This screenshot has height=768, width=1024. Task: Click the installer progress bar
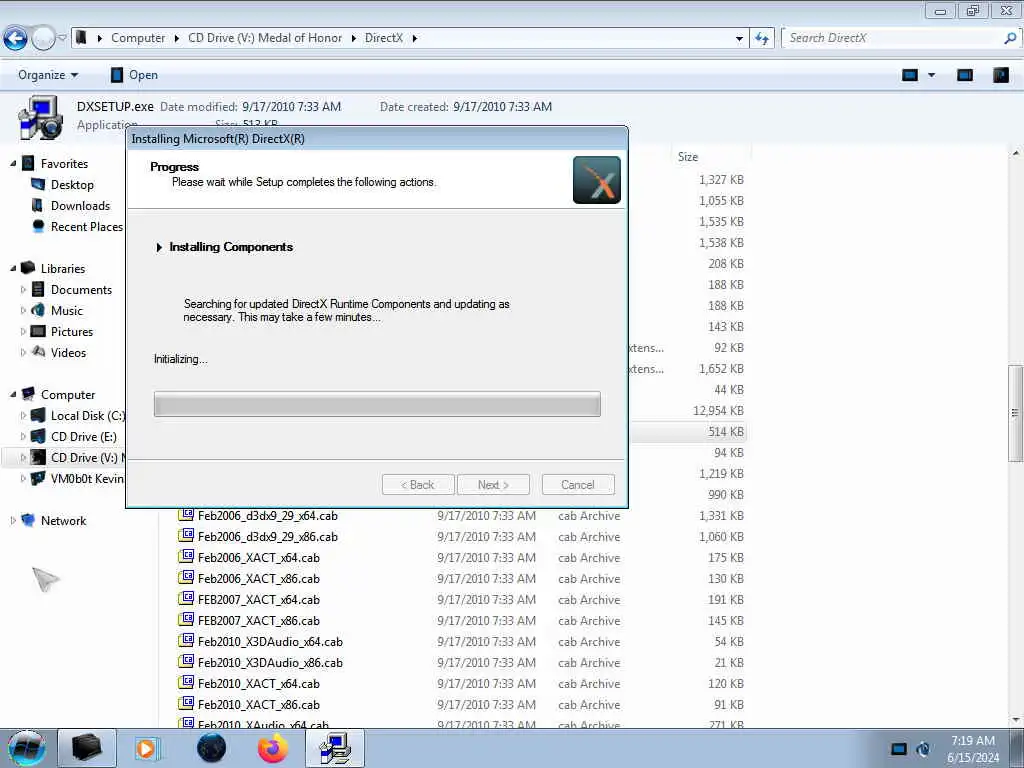tap(377, 404)
